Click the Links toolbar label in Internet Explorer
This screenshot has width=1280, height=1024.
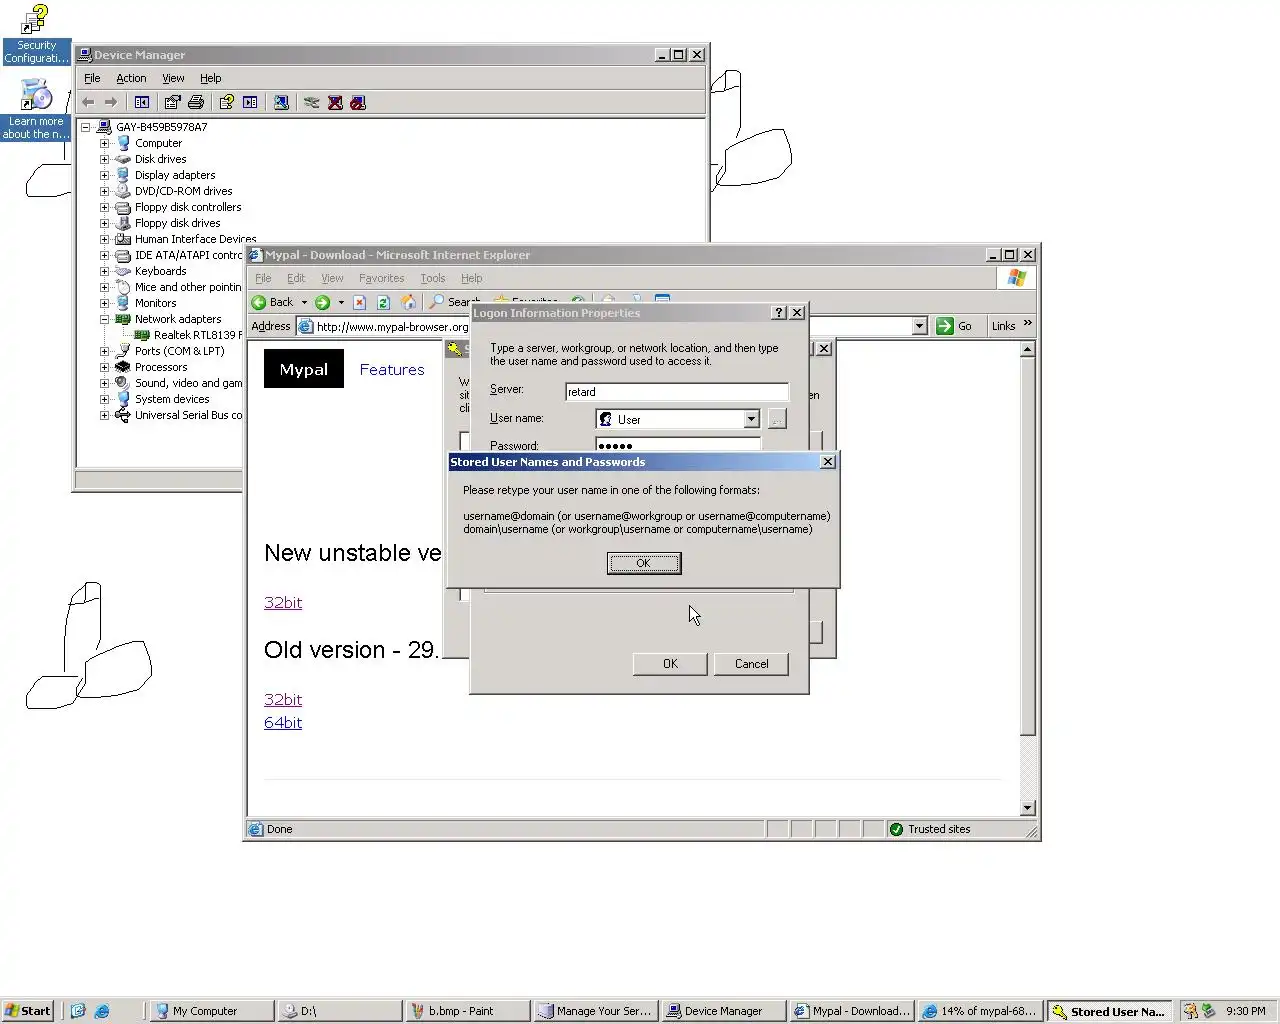tap(1003, 326)
